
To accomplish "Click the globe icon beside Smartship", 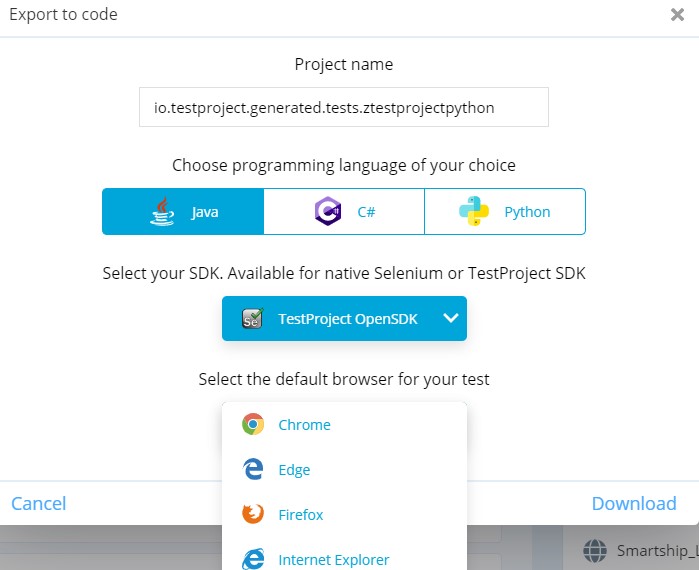I will [x=596, y=549].
